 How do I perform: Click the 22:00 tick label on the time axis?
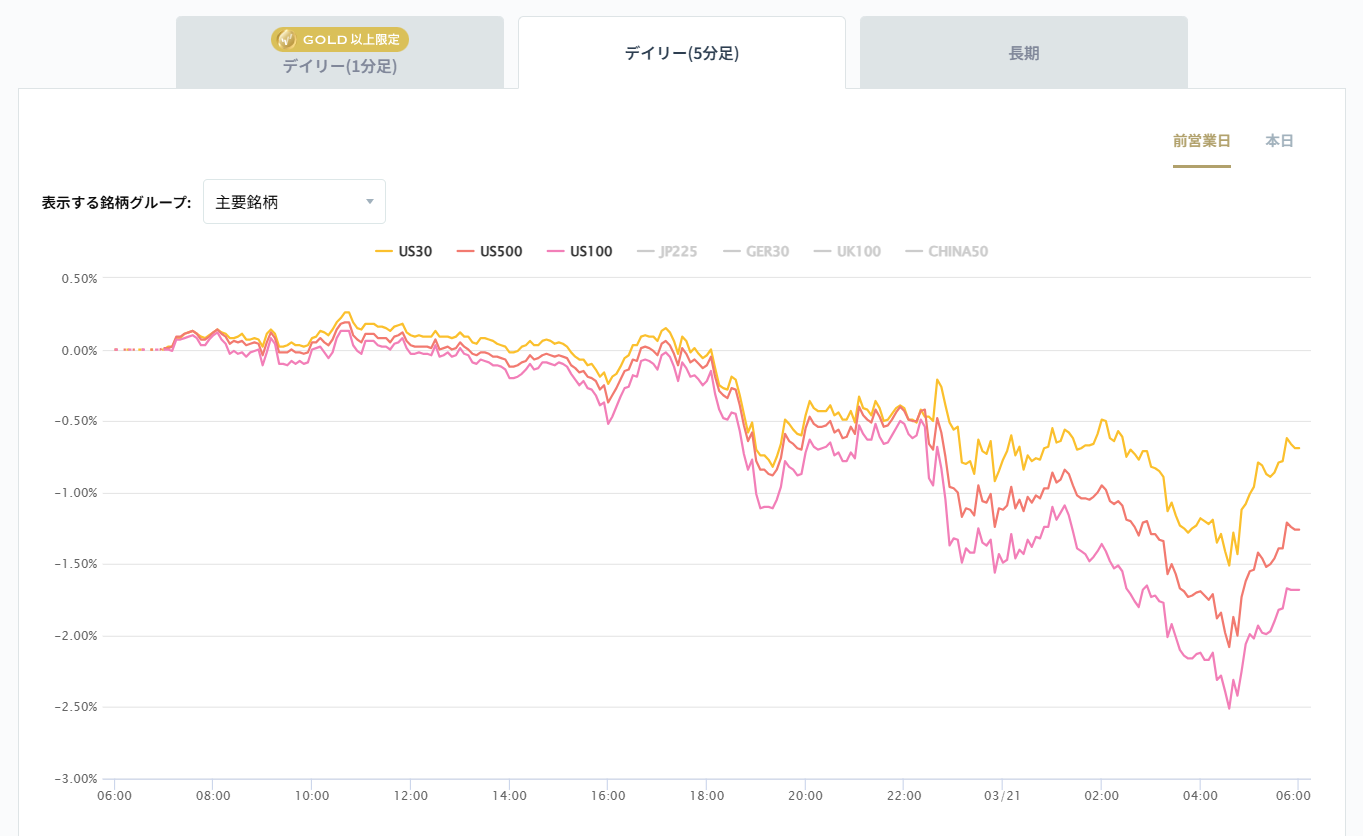[x=903, y=796]
